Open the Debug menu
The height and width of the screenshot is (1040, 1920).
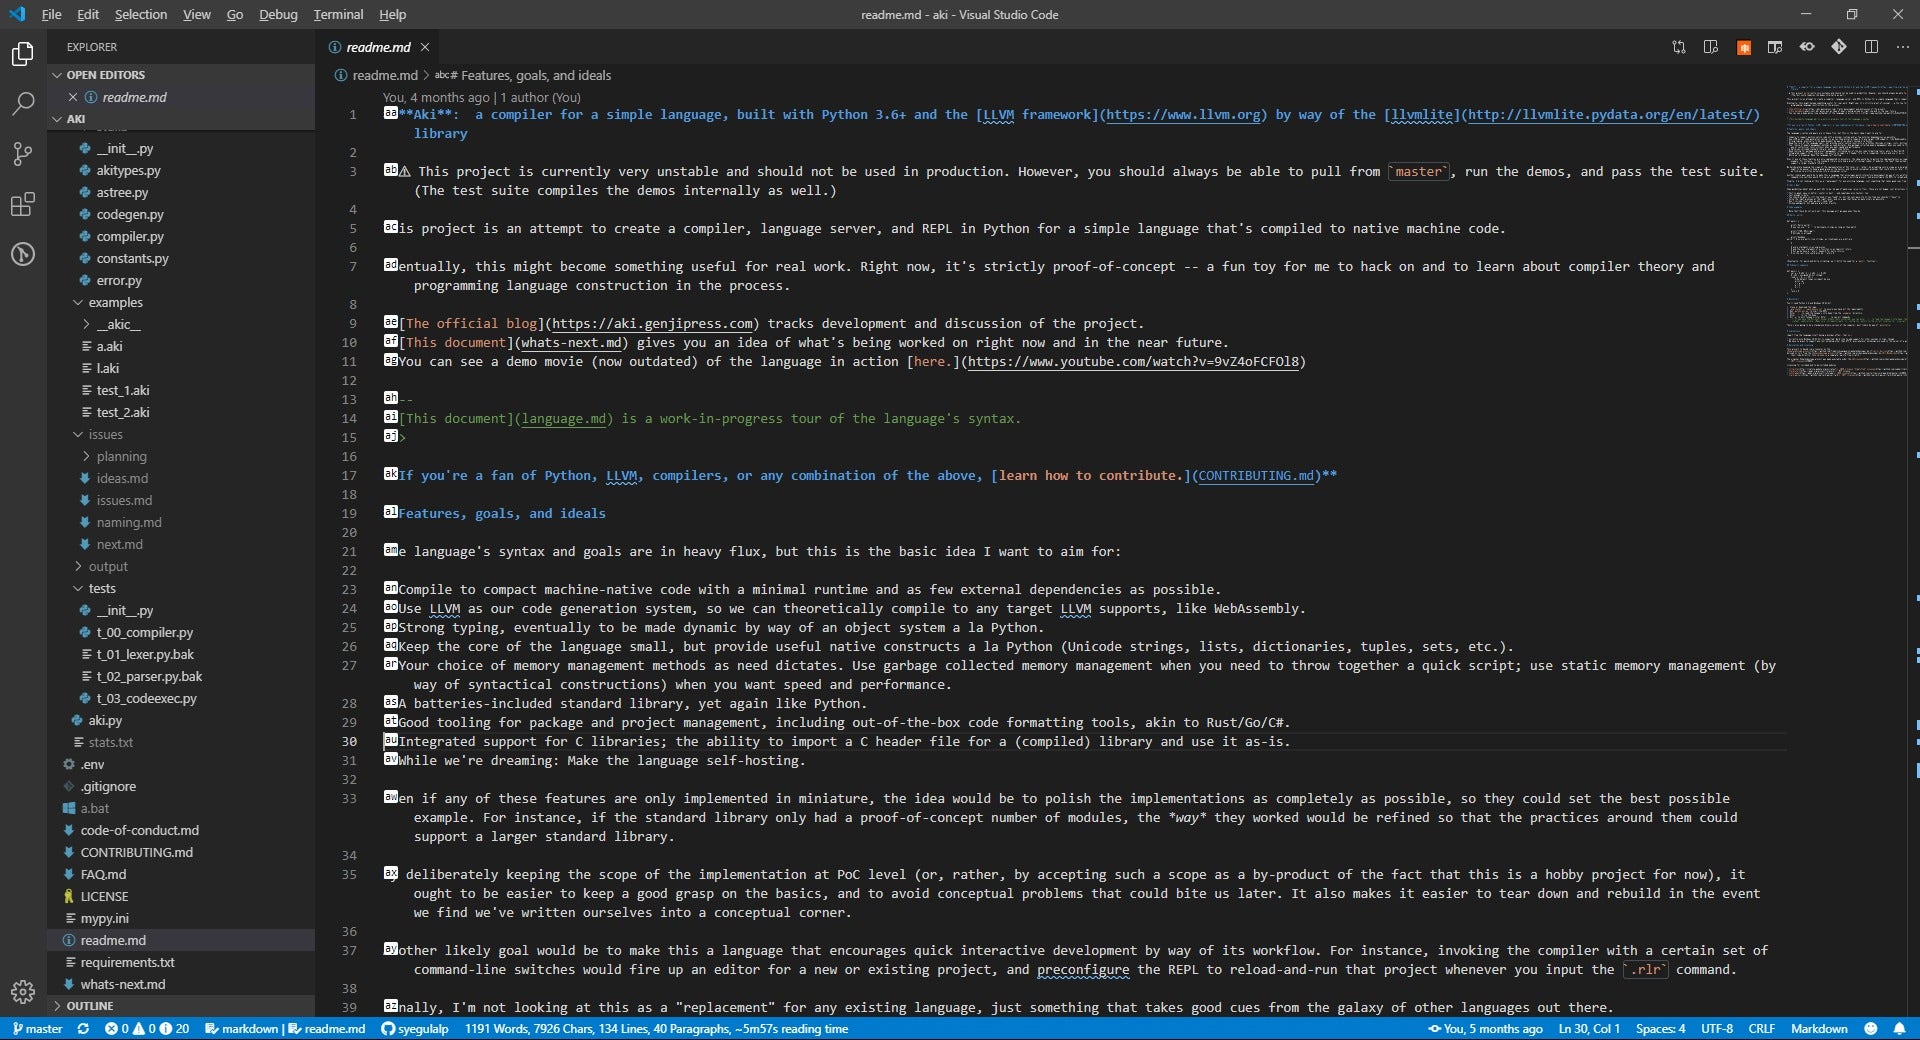(278, 15)
